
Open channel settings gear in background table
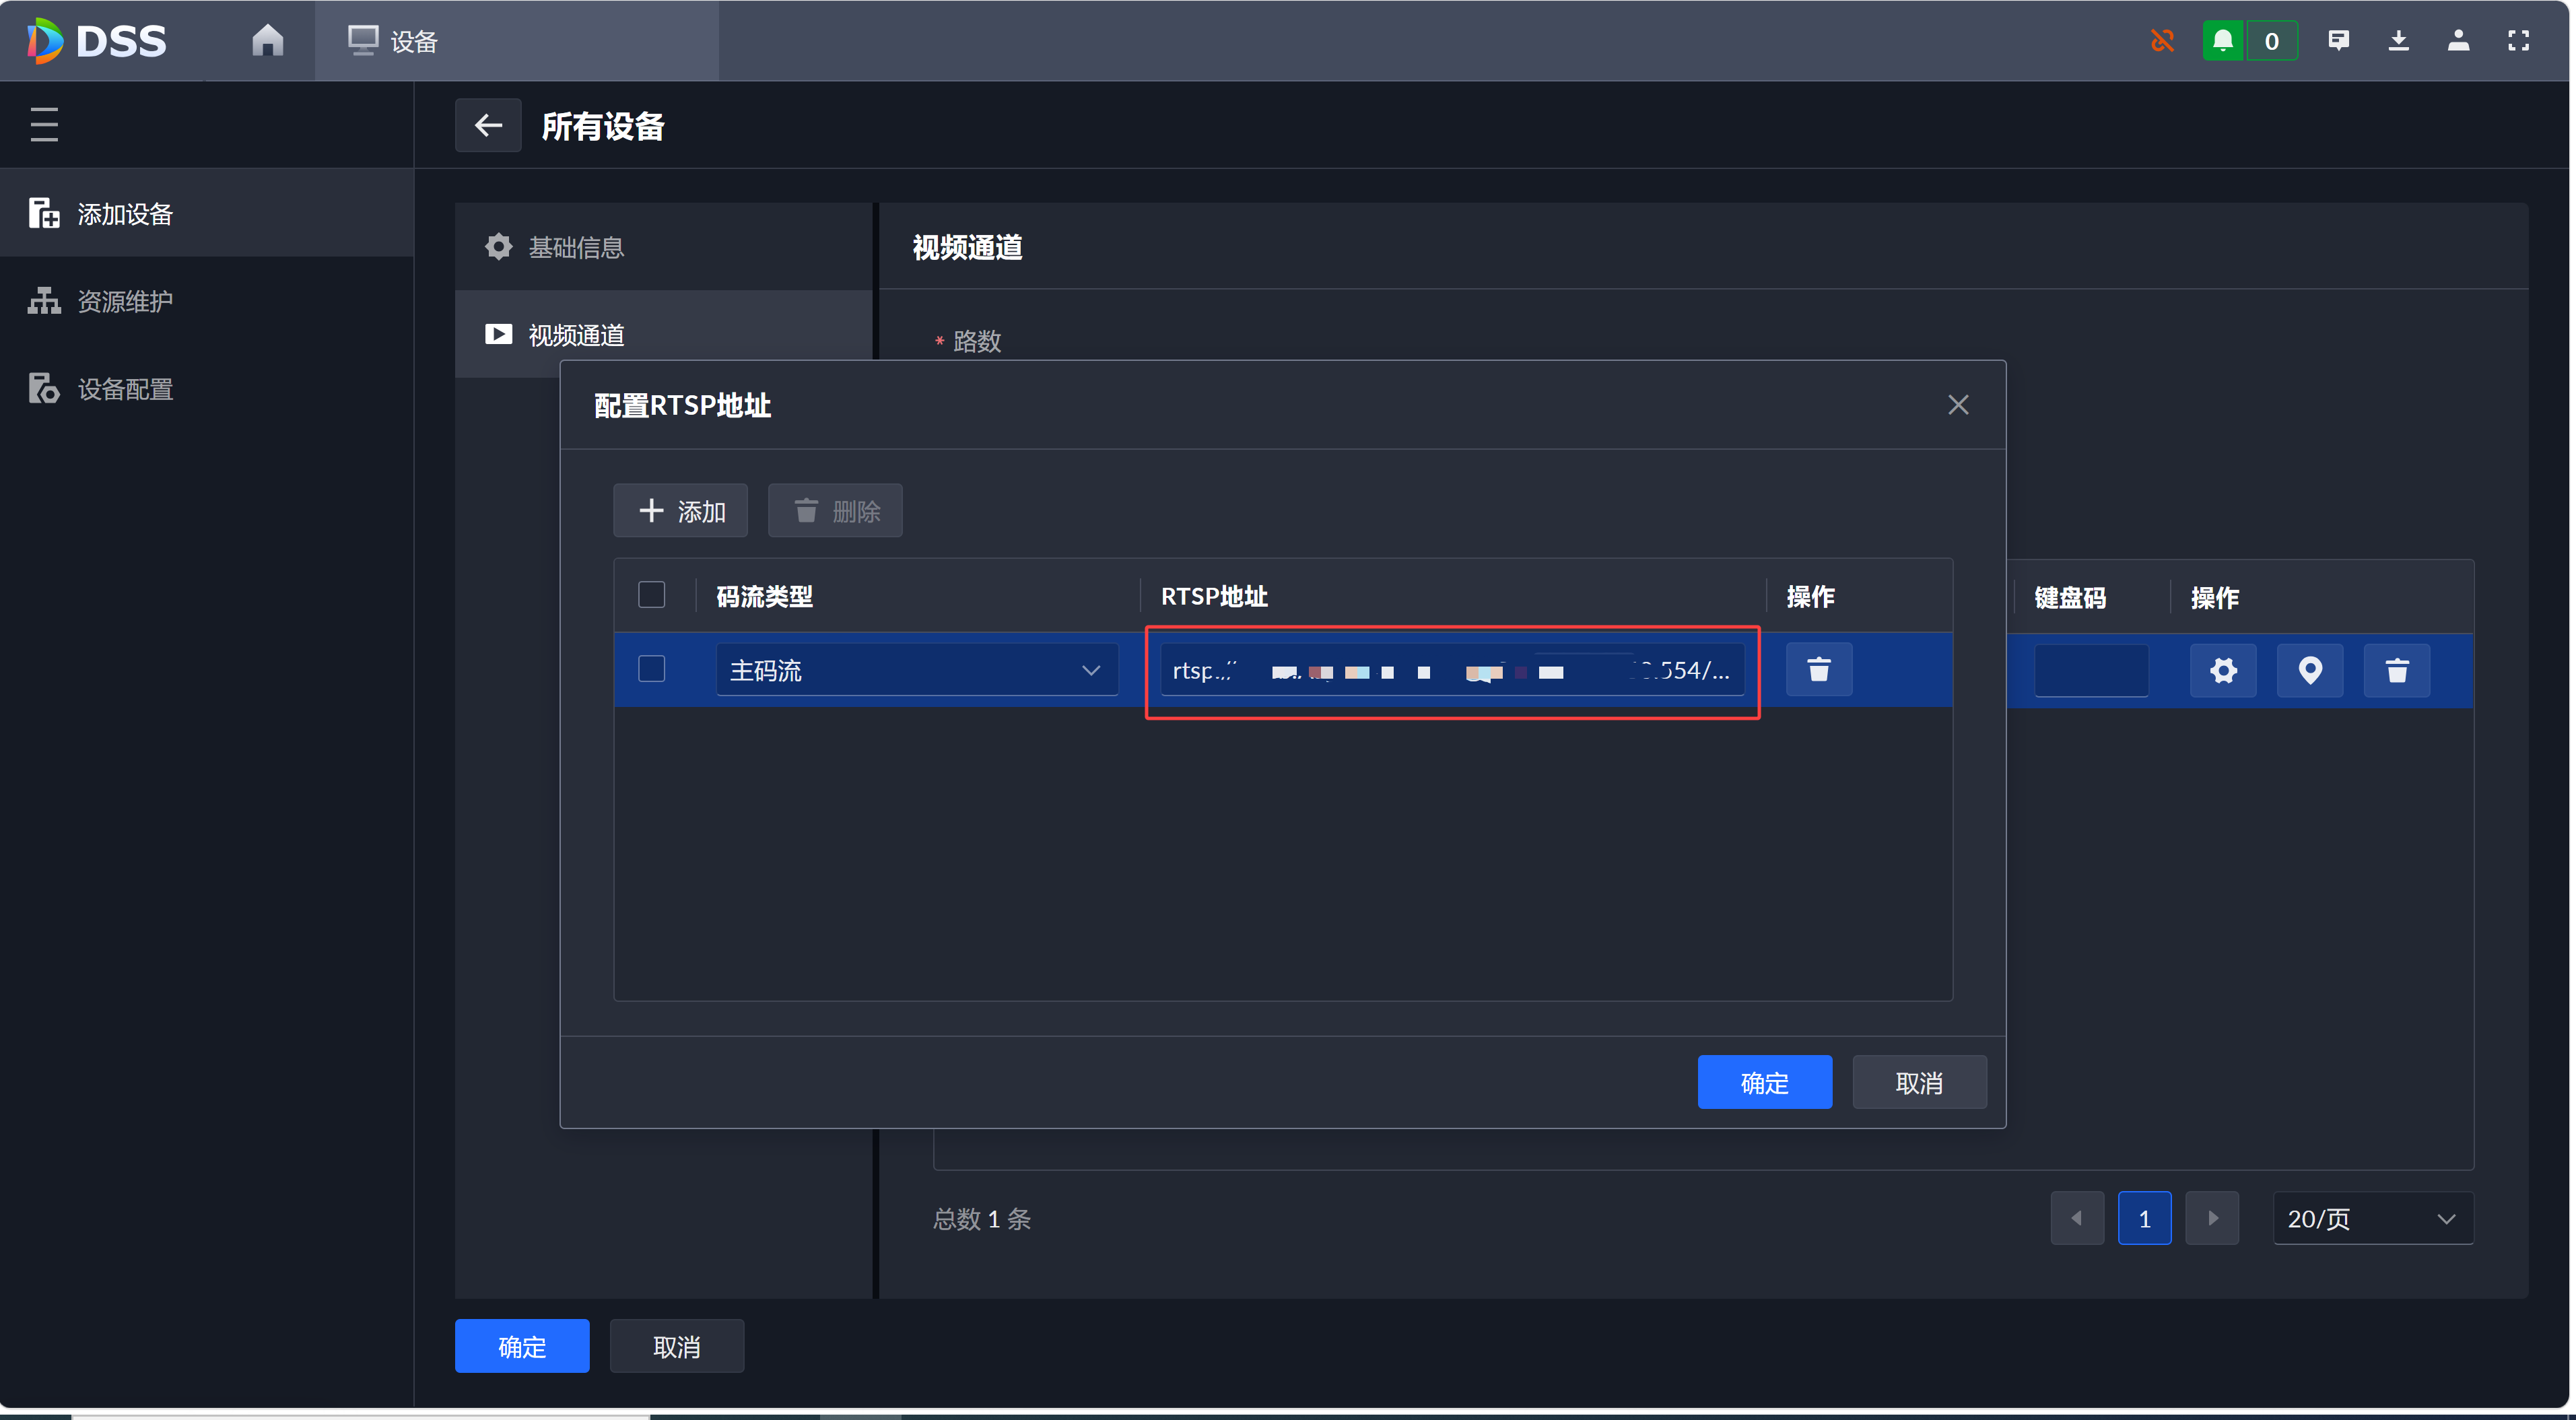click(2223, 670)
